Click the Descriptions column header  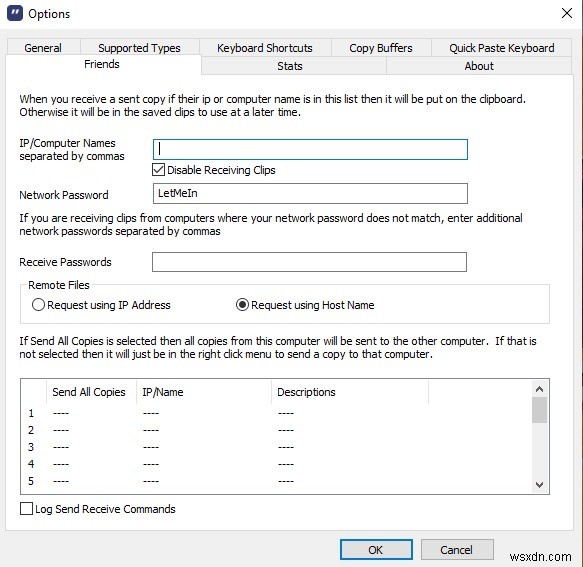(x=350, y=392)
